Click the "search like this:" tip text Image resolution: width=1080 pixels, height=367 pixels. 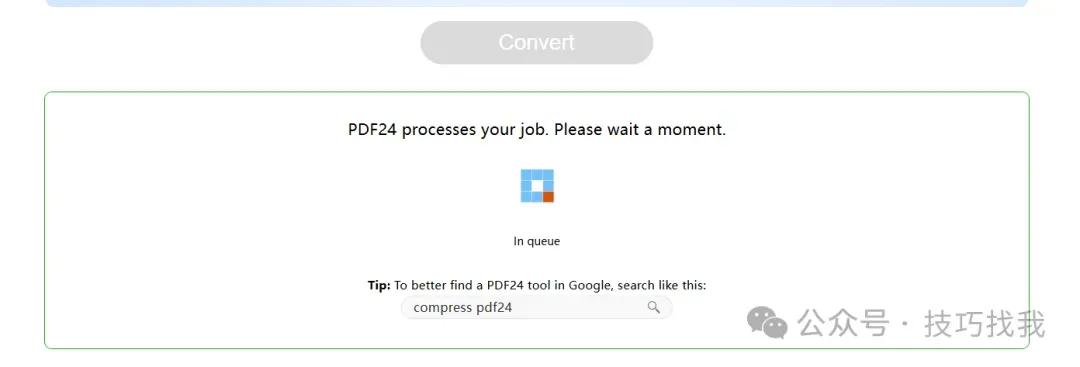click(x=661, y=285)
